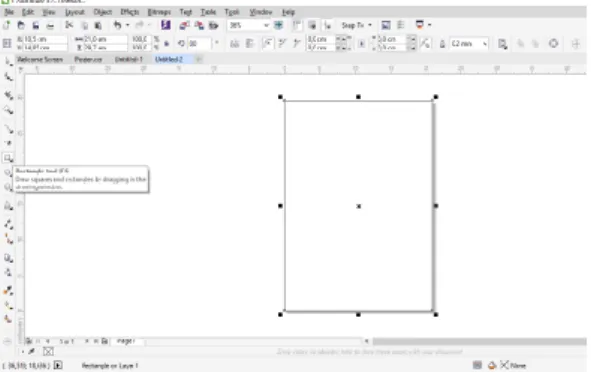Copy the selection with the Copy icon
This screenshot has height=372, width=591.
pyautogui.click(x=84, y=26)
